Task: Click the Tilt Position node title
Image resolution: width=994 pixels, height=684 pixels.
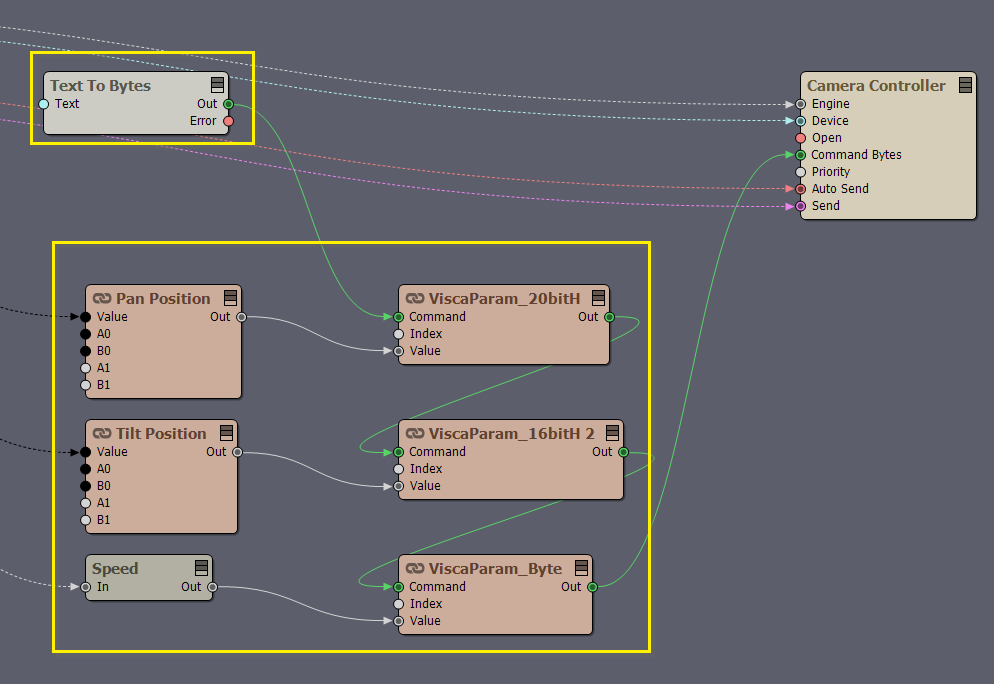Action: 161,434
